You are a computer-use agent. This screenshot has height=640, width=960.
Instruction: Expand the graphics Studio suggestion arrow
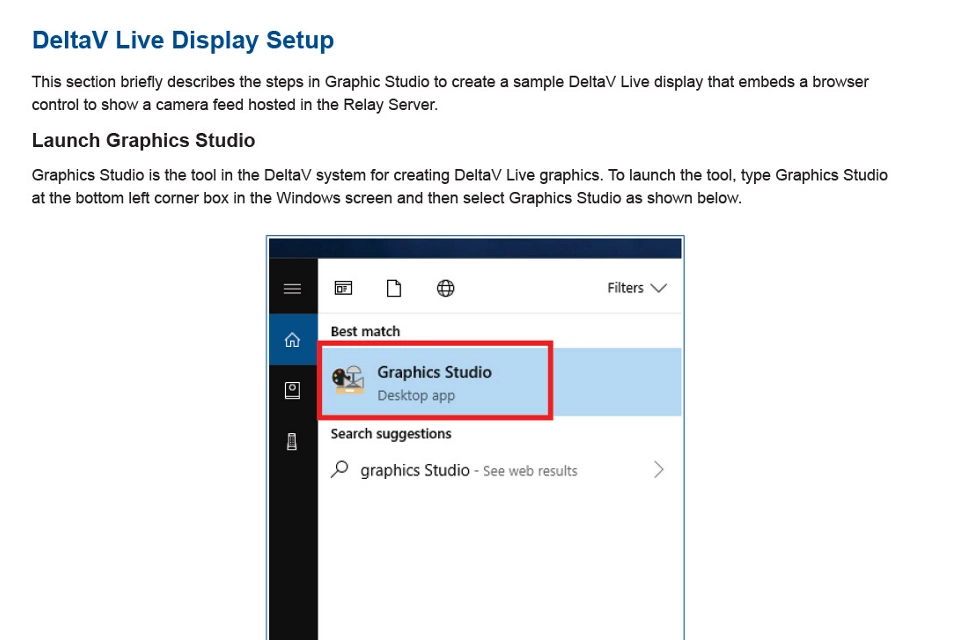pos(658,469)
